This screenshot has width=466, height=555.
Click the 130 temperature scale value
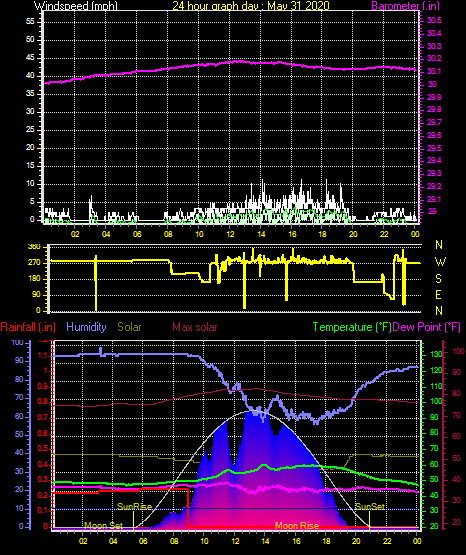pyautogui.click(x=436, y=354)
